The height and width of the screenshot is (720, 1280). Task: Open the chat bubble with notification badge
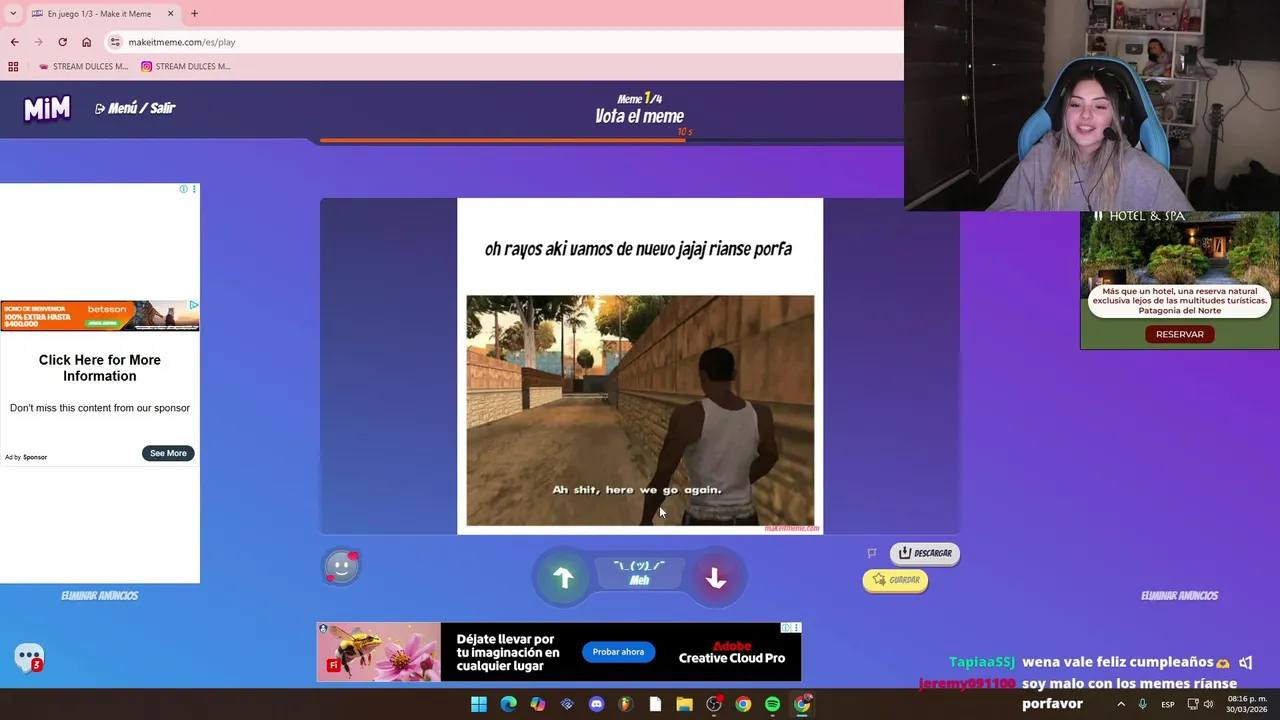click(29, 658)
